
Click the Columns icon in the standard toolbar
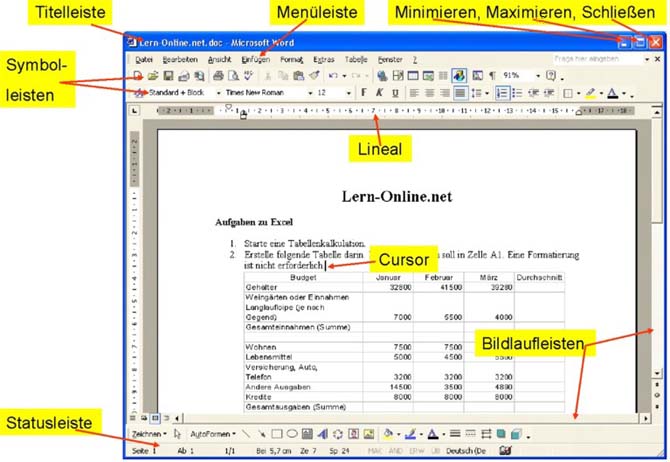point(443,76)
